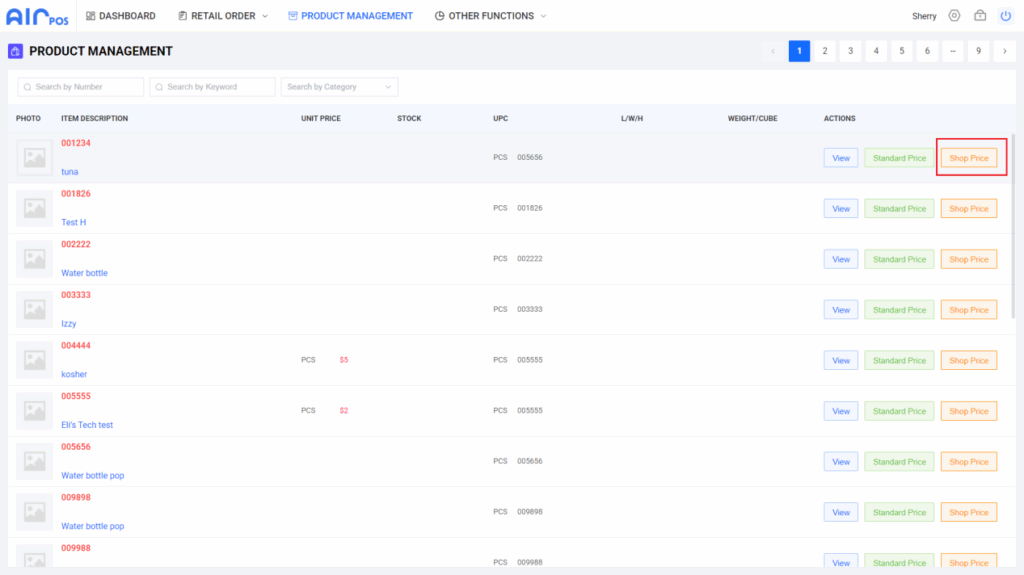Screen dimensions: 1024x575
Task: Click the AirPOS logo
Action: 37,16
